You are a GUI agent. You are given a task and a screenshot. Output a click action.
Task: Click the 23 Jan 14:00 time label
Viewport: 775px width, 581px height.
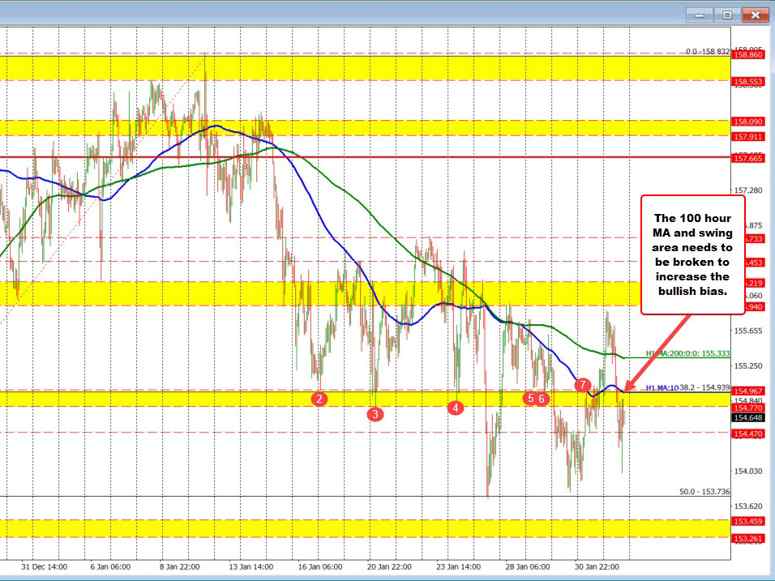[458, 567]
